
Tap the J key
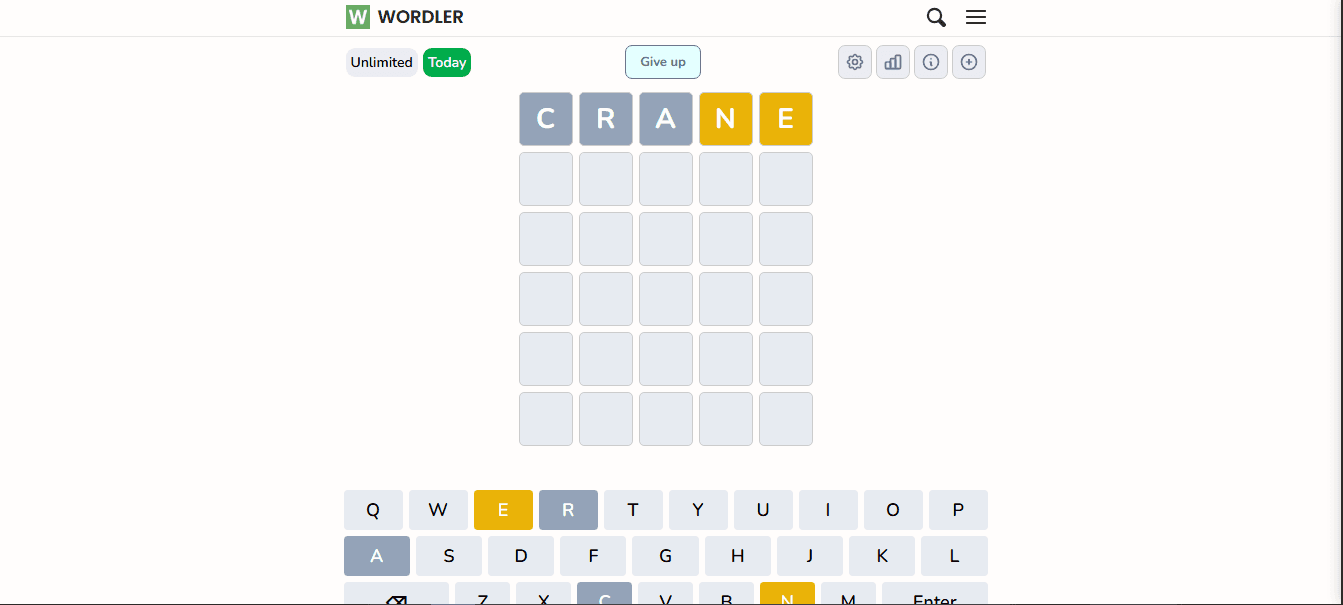pyautogui.click(x=810, y=556)
